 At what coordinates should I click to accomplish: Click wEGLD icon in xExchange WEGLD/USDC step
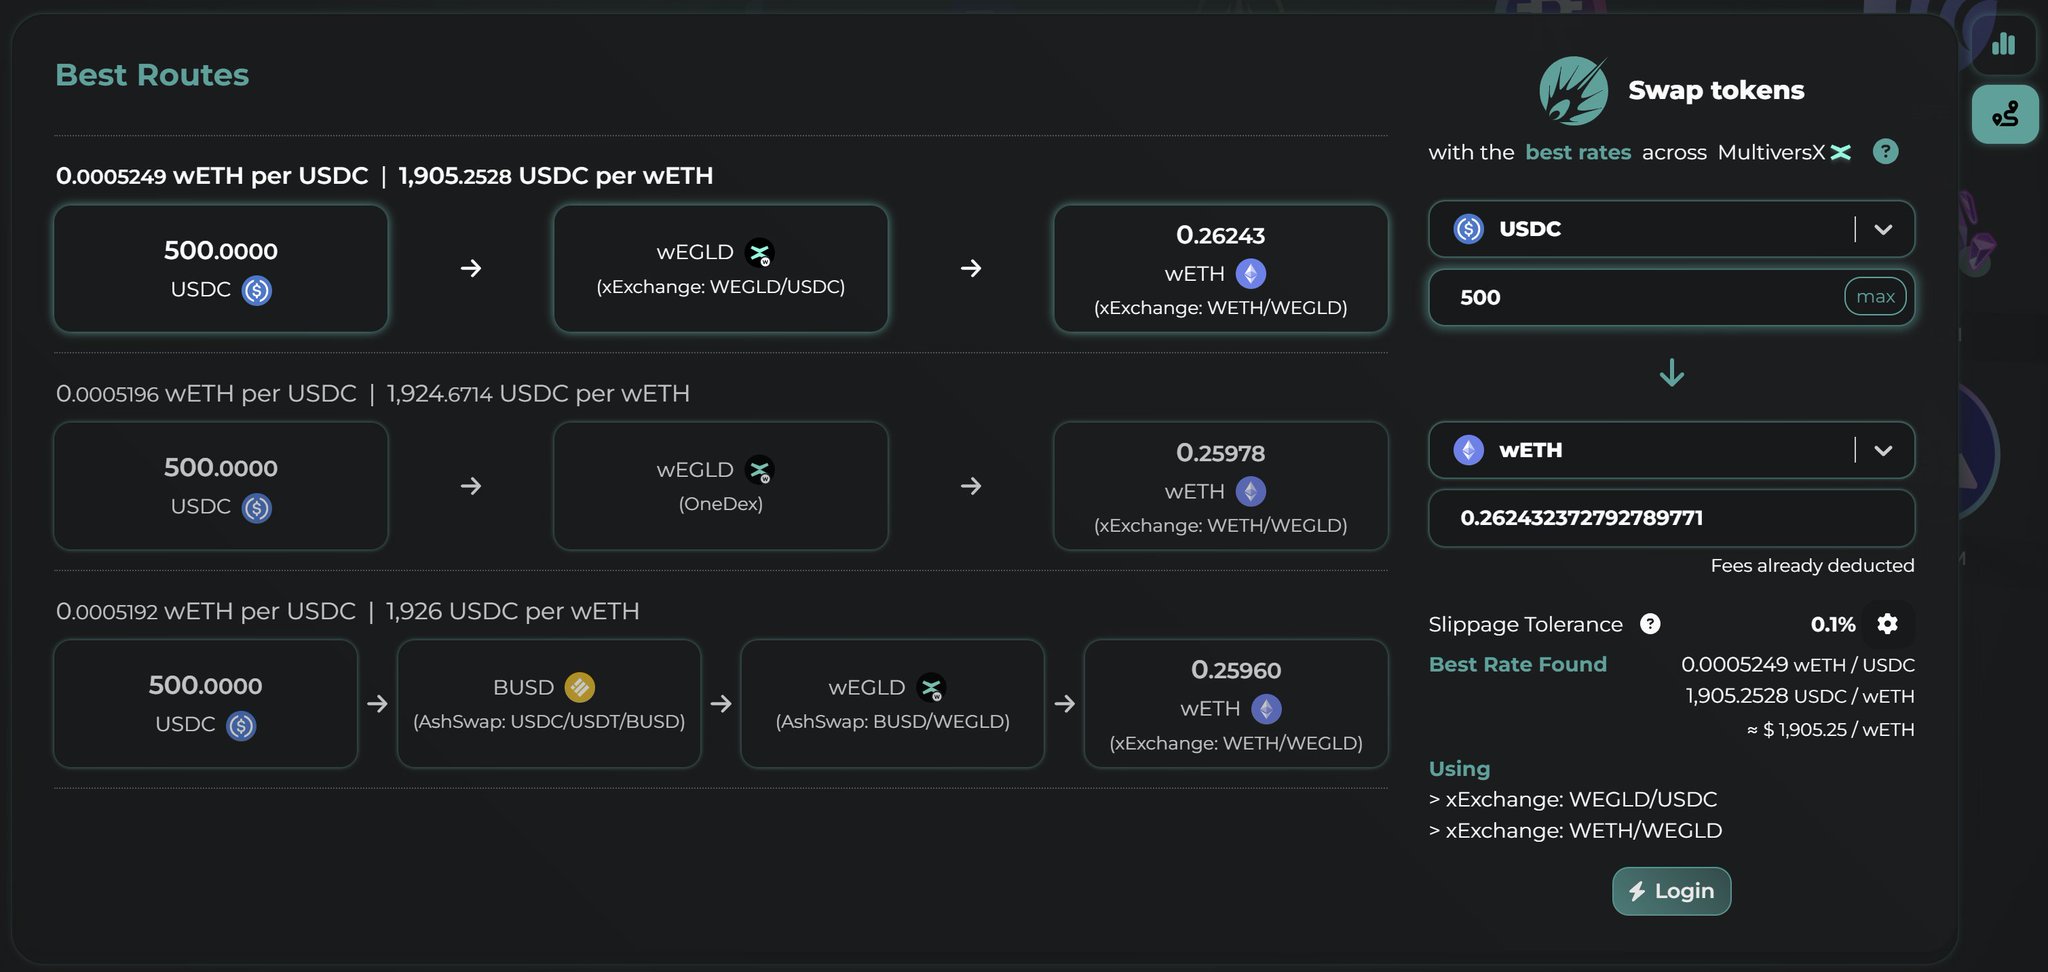760,253
